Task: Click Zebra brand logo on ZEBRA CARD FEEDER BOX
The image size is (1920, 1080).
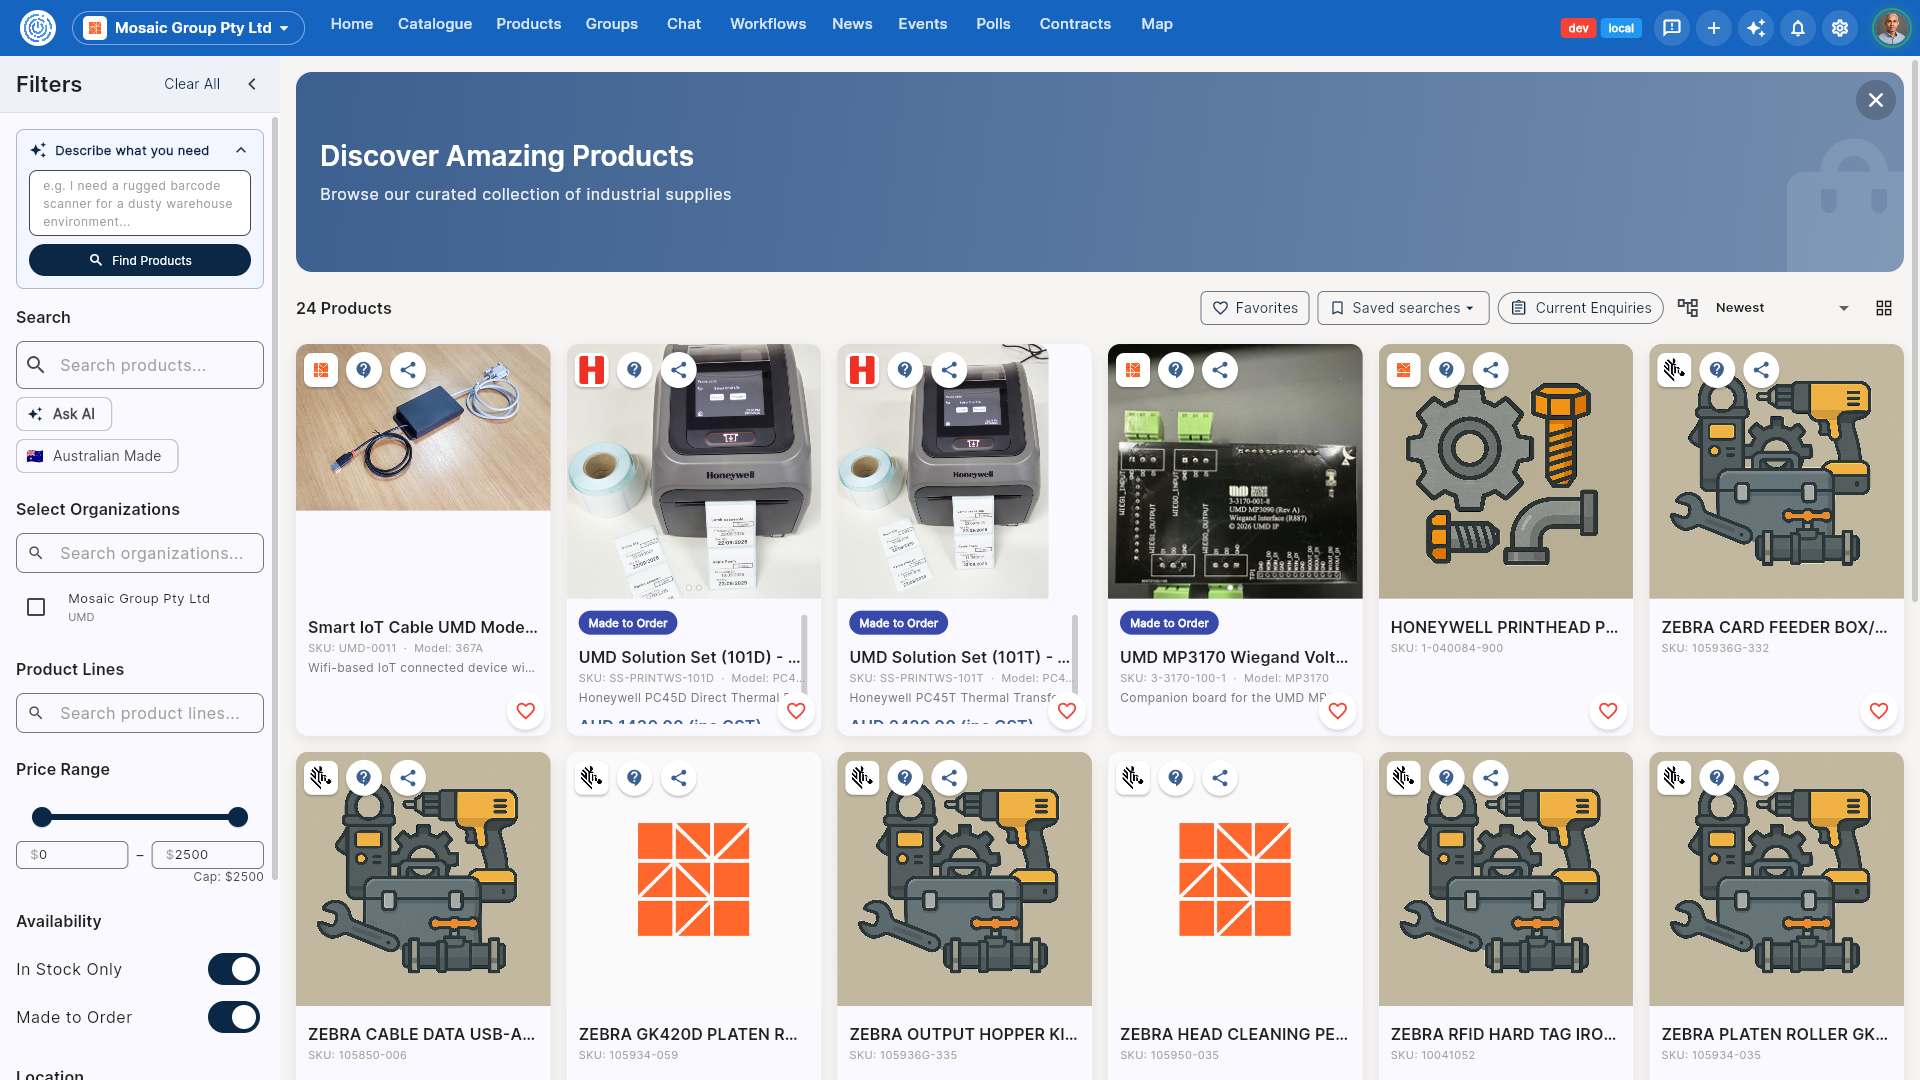Action: point(1674,370)
